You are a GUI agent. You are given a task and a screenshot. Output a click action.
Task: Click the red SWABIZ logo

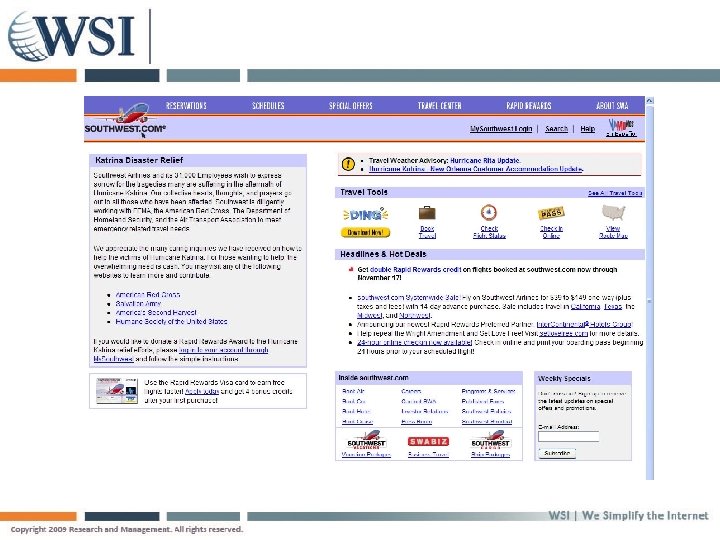pos(428,441)
